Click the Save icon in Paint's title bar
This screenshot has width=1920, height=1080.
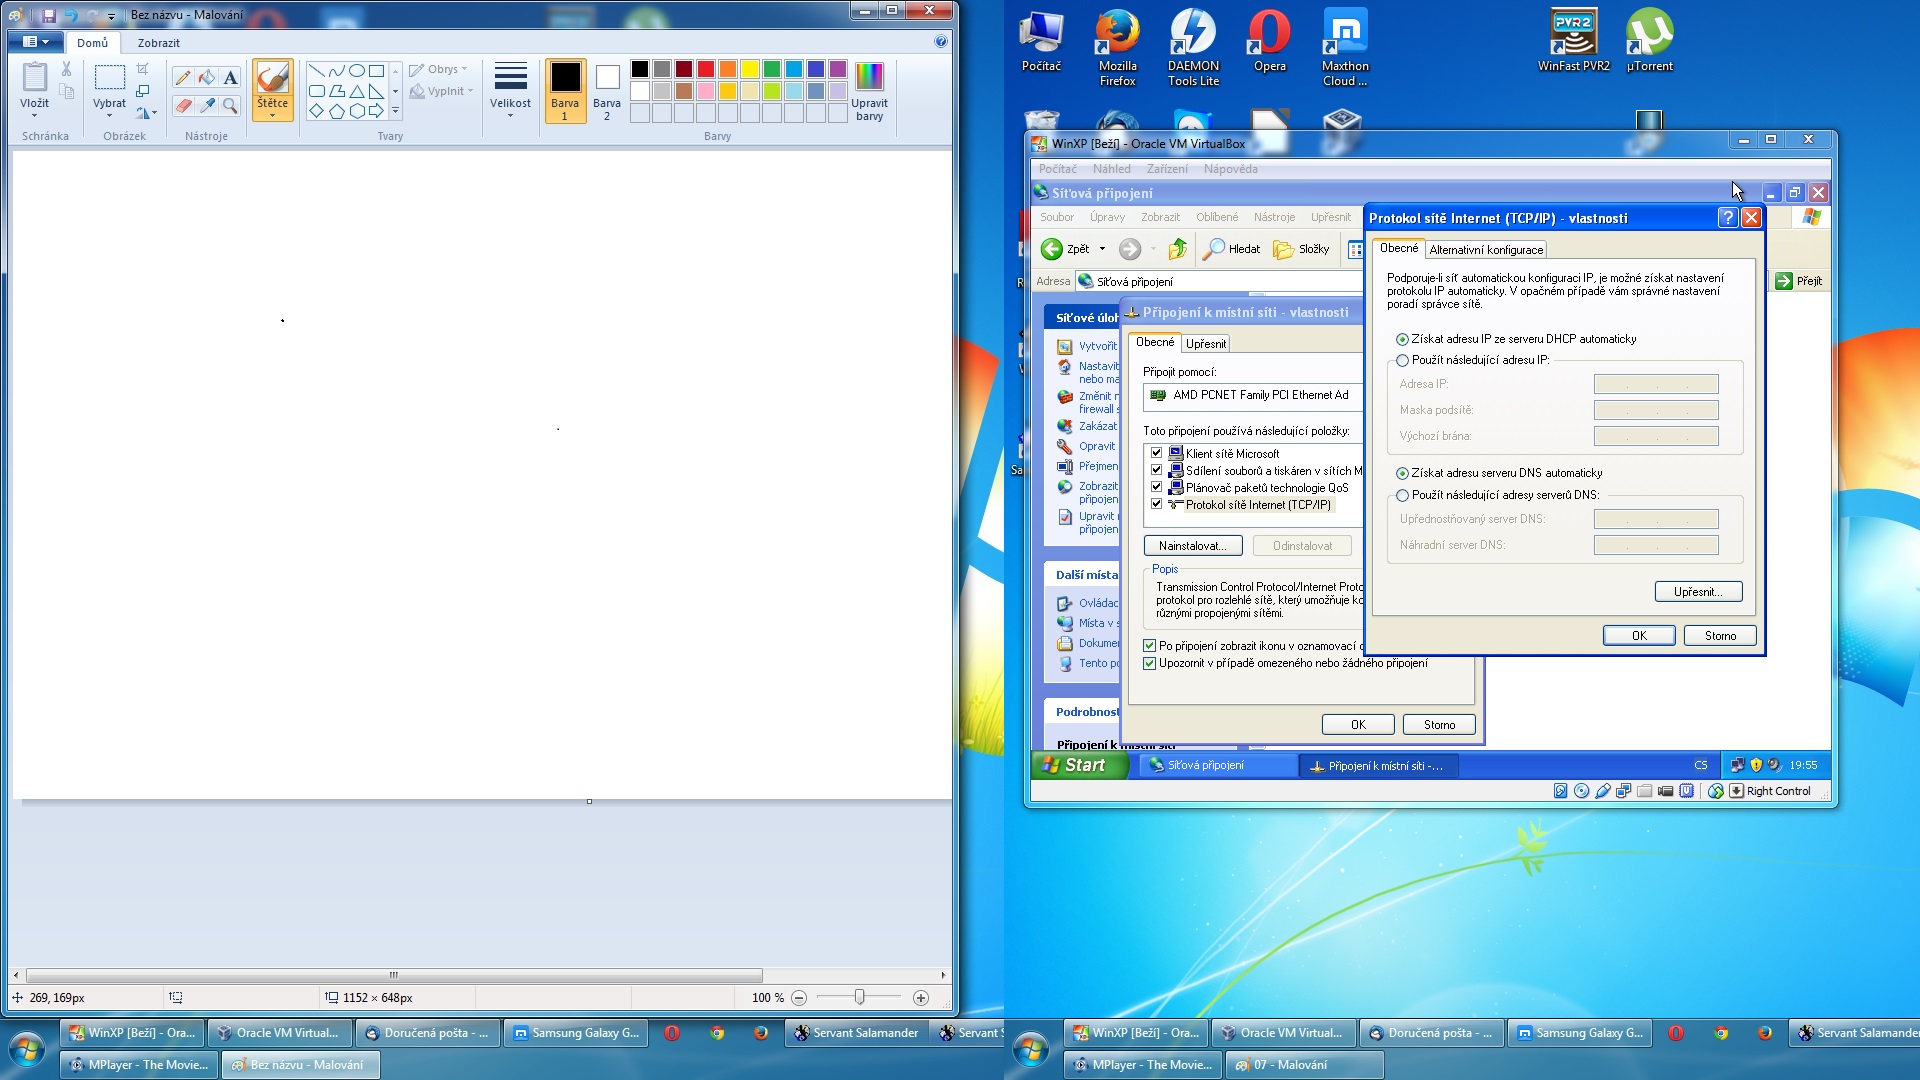click(x=48, y=15)
